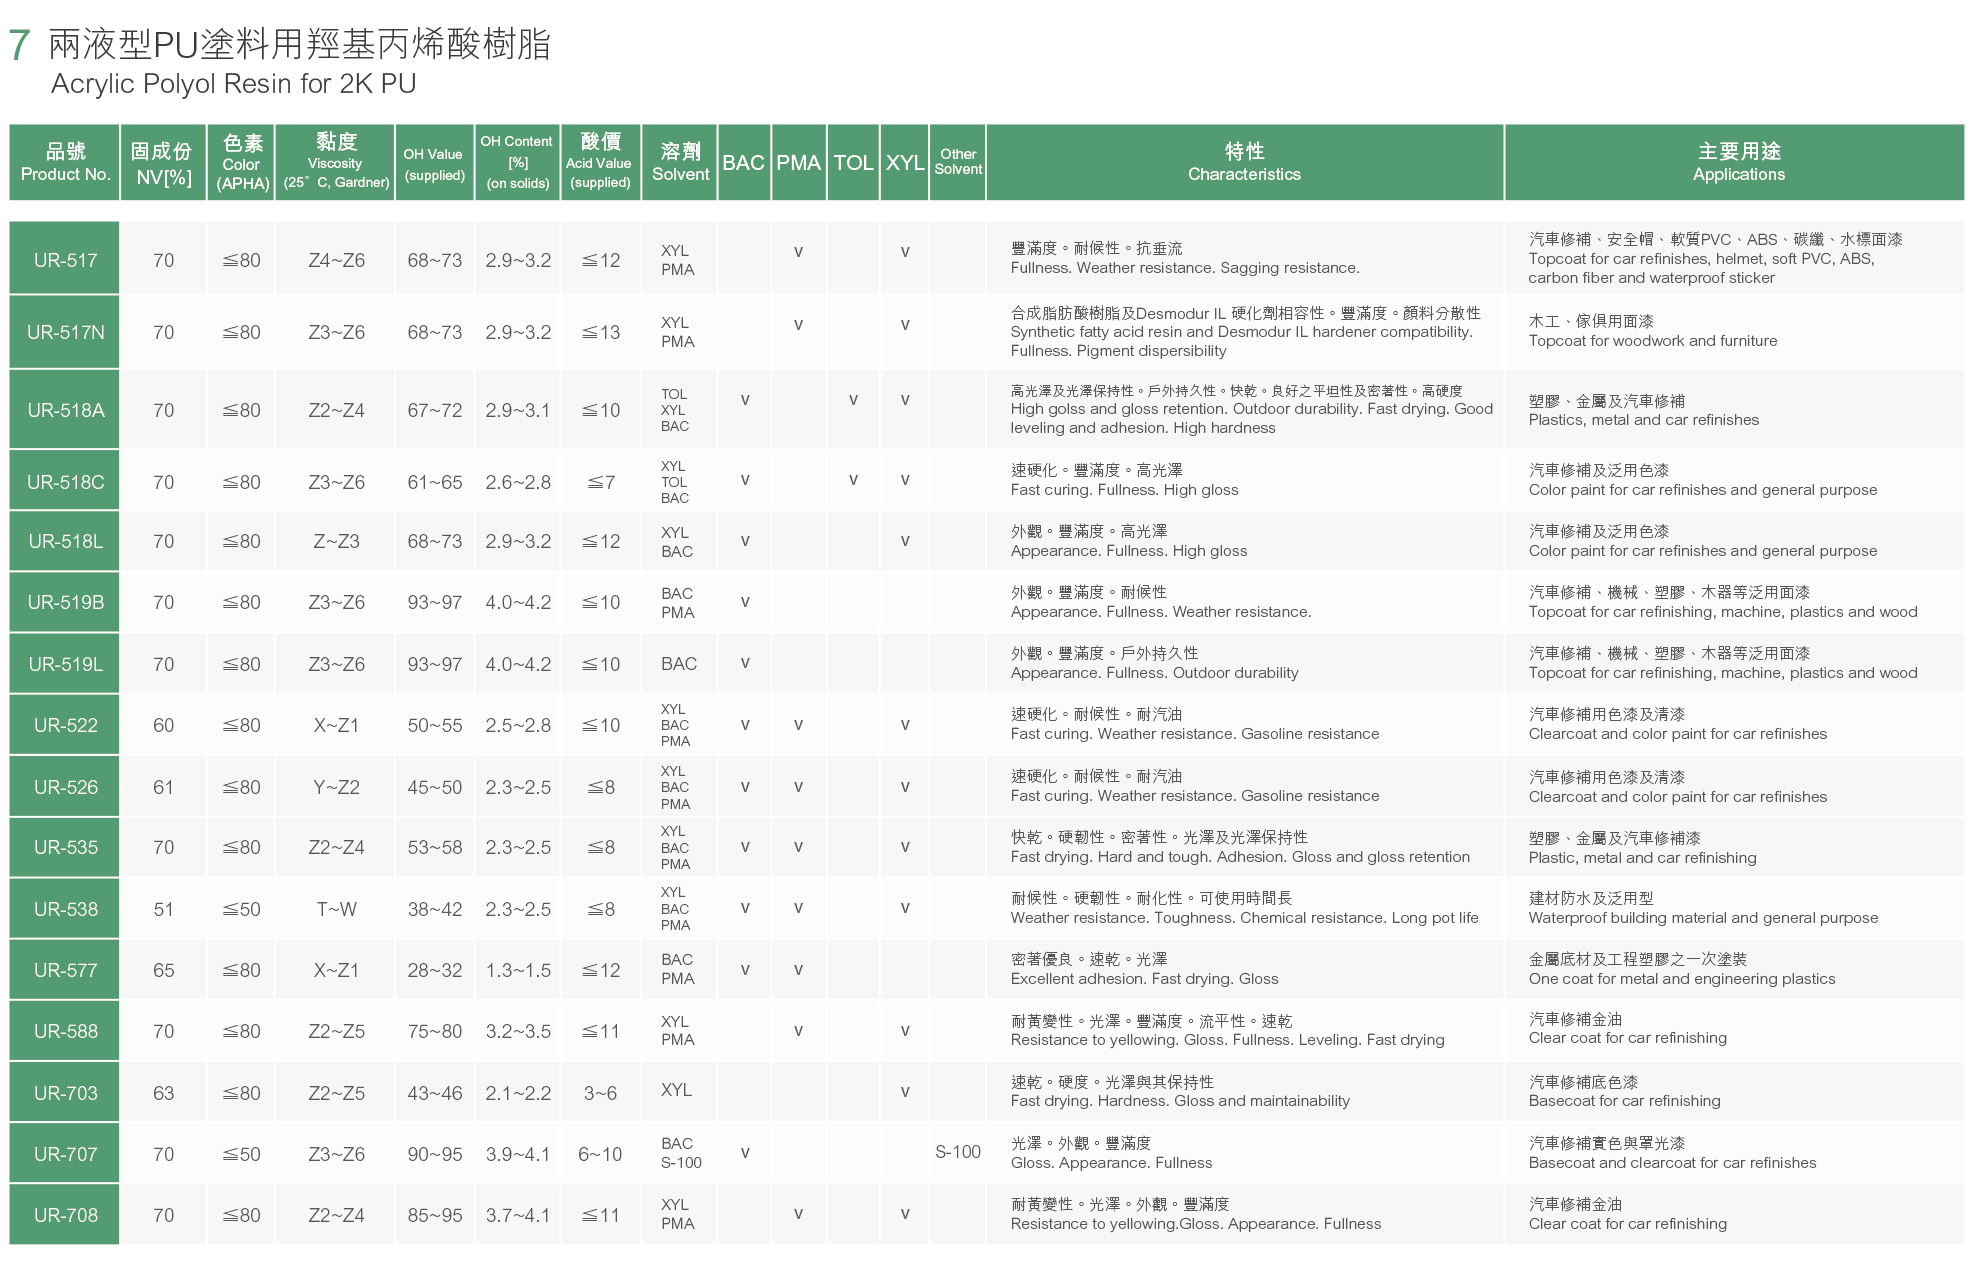Click the Applications column header
This screenshot has width=1974, height=1284.
[1738, 162]
